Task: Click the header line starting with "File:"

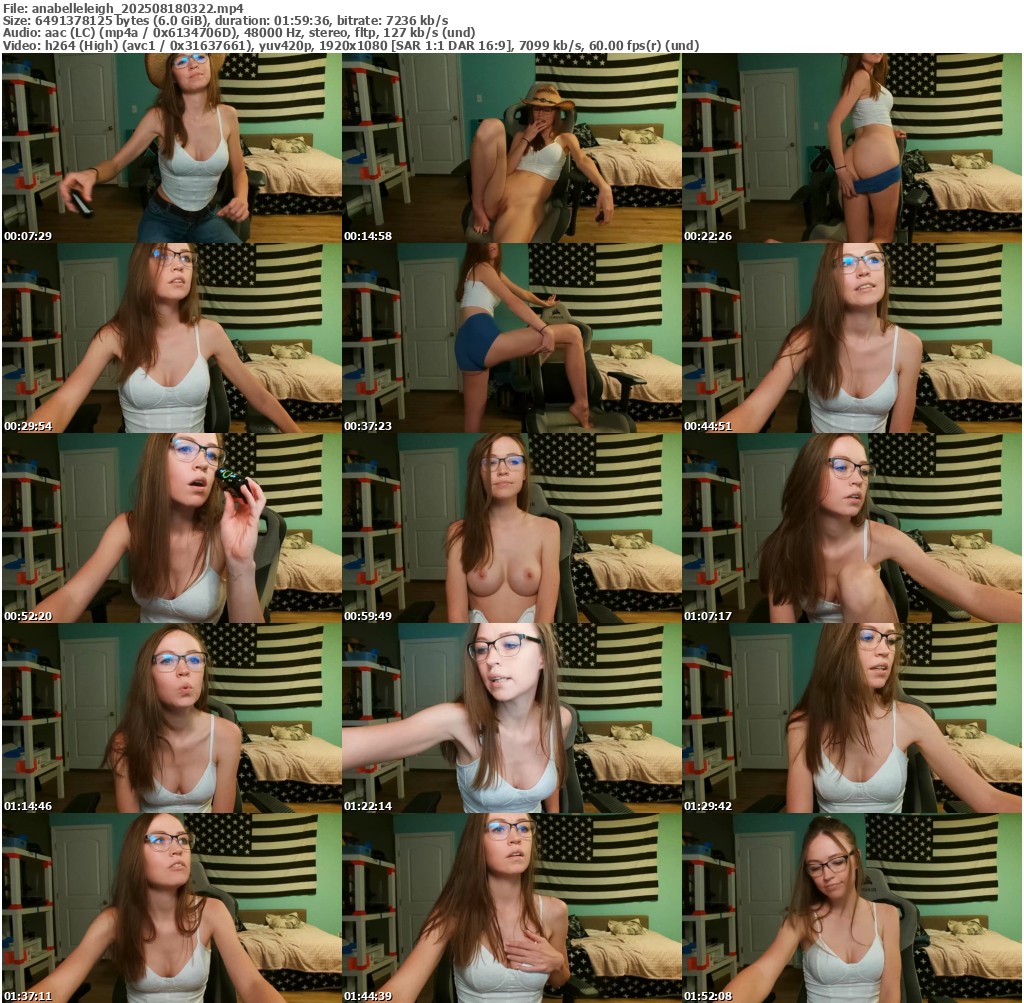Action: (x=123, y=8)
